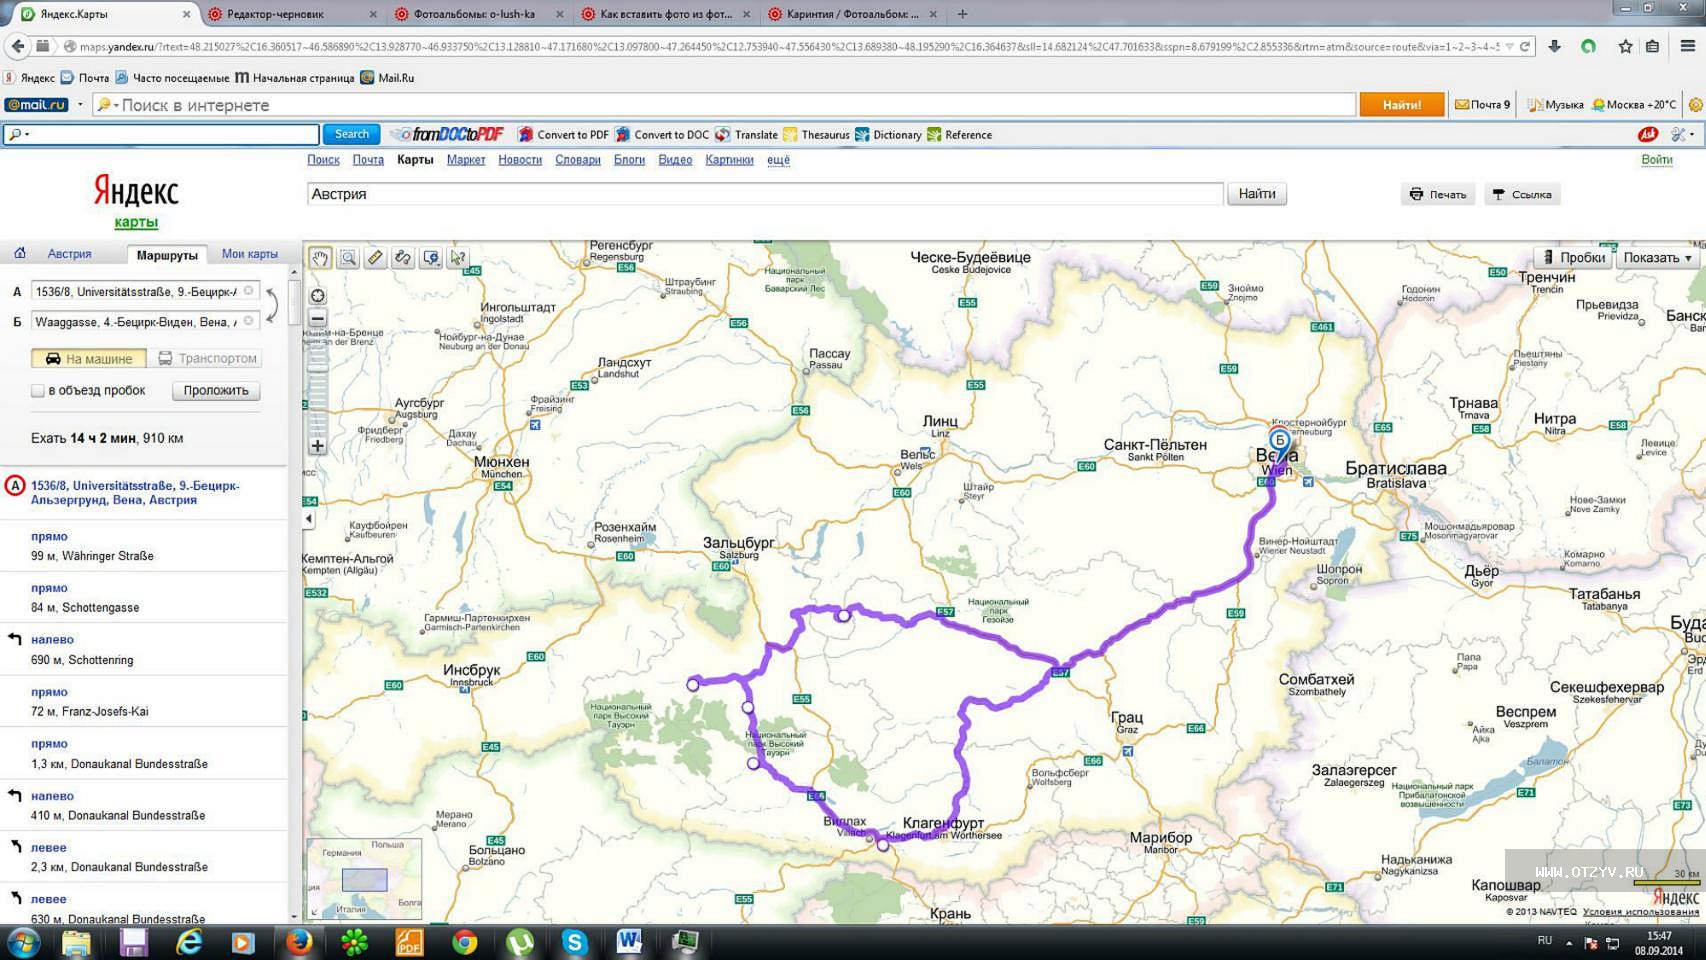The width and height of the screenshot is (1706, 960).
Task: Click the blue Search button
Action: coord(351,134)
